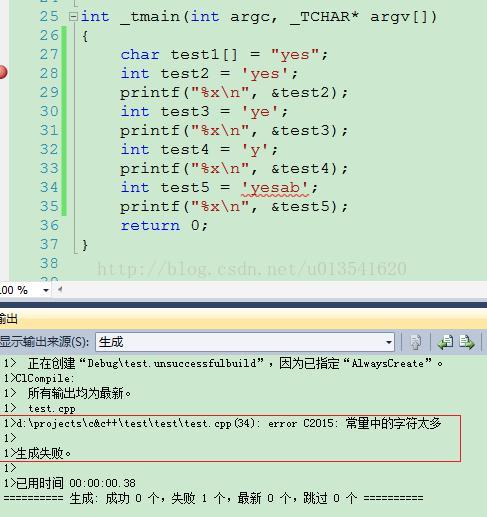
Task: Collapse the _tmain function outline box
Action: (73, 17)
